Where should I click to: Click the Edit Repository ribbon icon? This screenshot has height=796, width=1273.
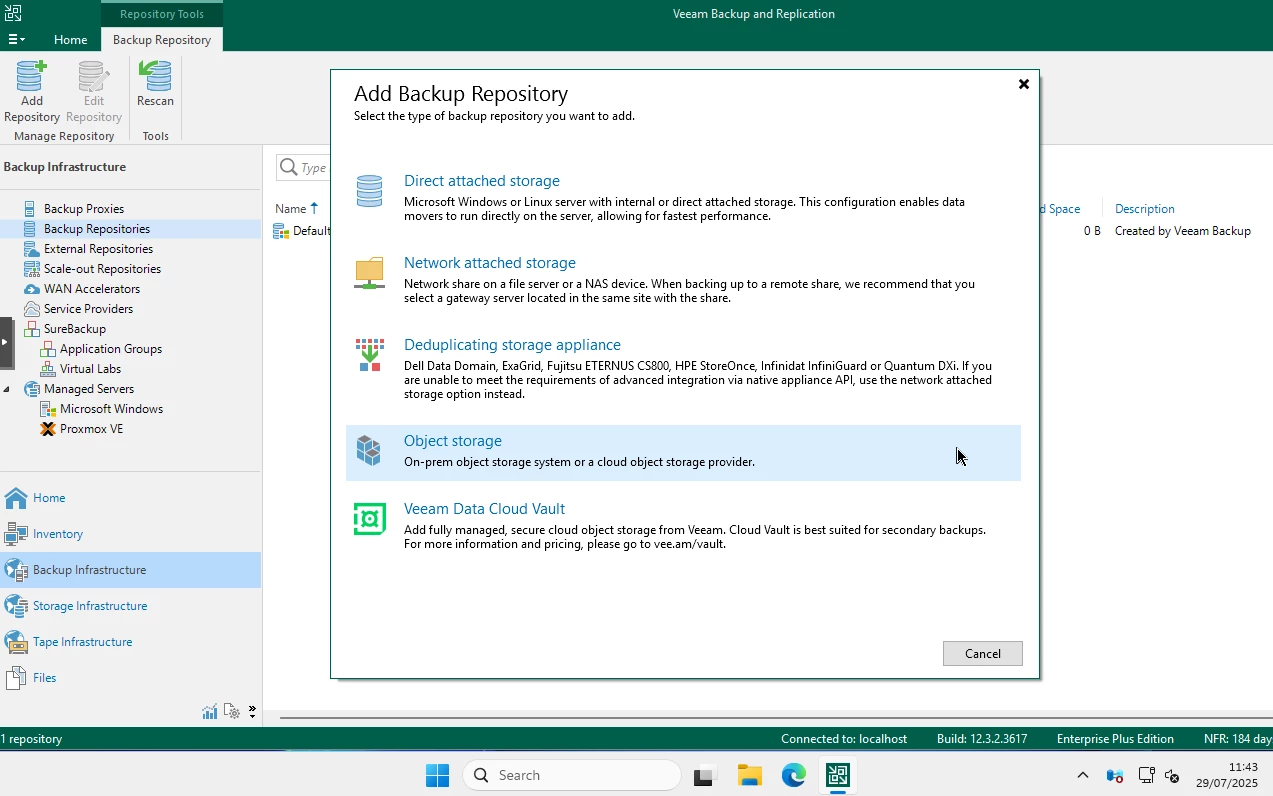click(x=93, y=77)
